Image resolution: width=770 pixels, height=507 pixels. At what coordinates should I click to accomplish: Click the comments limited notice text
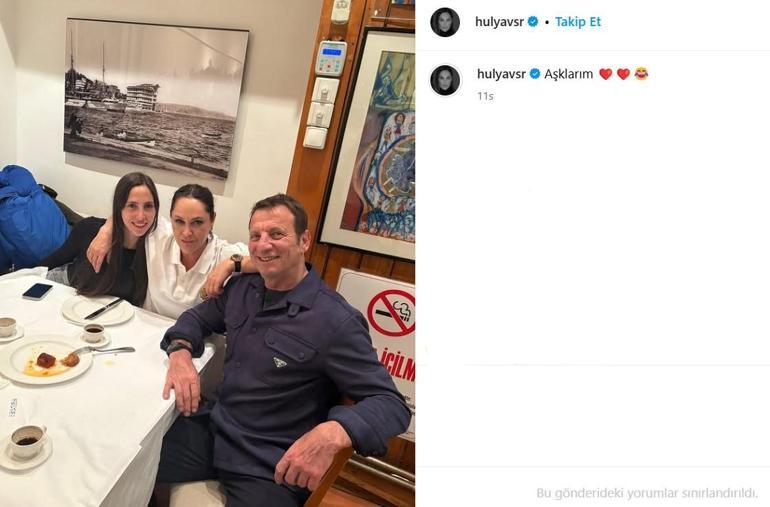click(647, 493)
